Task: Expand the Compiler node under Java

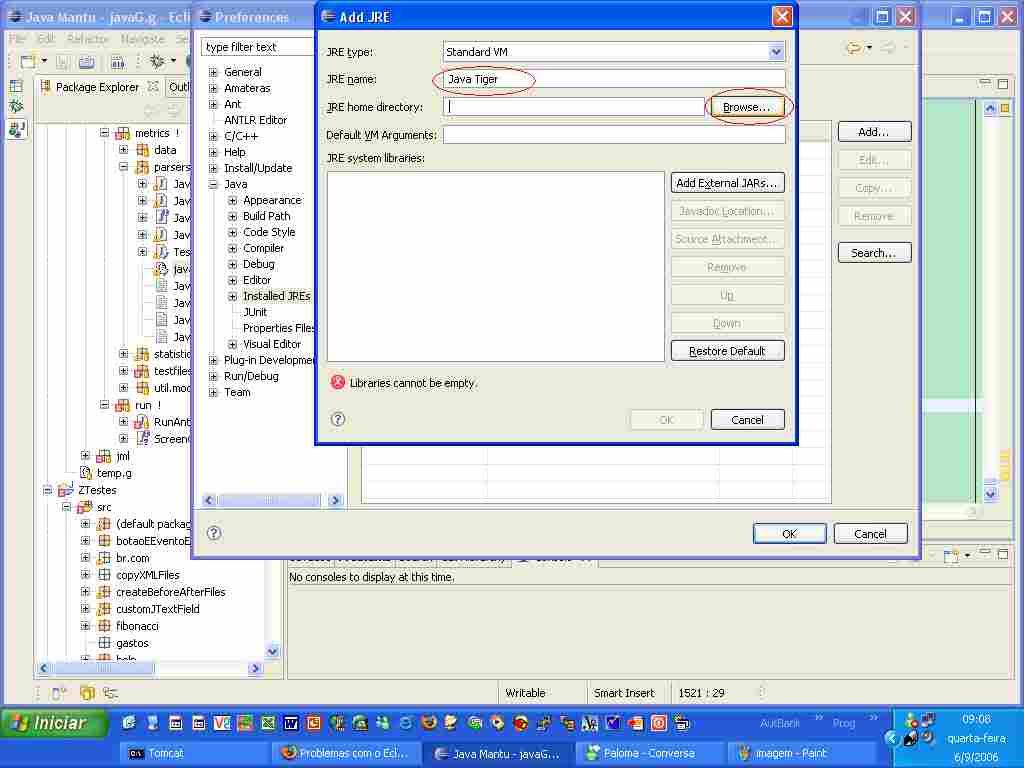Action: [x=232, y=248]
